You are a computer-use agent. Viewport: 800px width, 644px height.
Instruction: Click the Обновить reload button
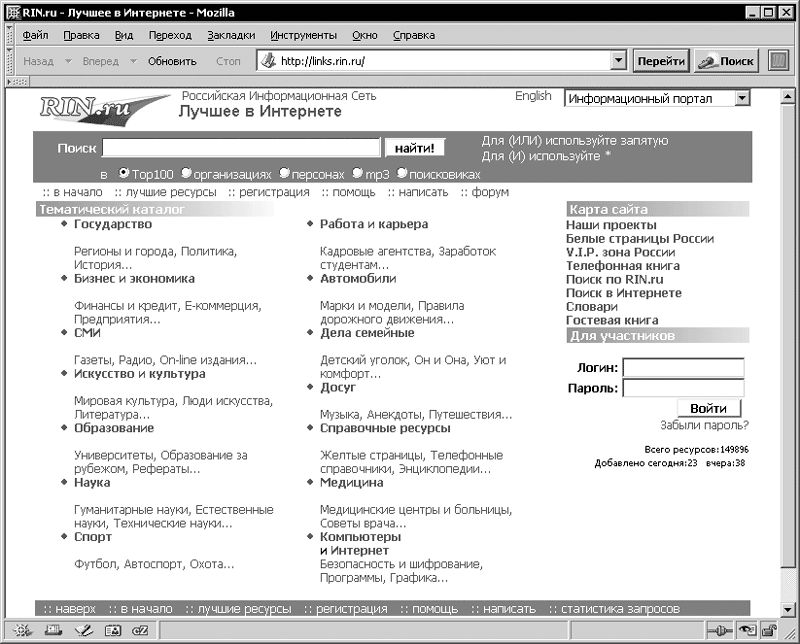[172, 61]
